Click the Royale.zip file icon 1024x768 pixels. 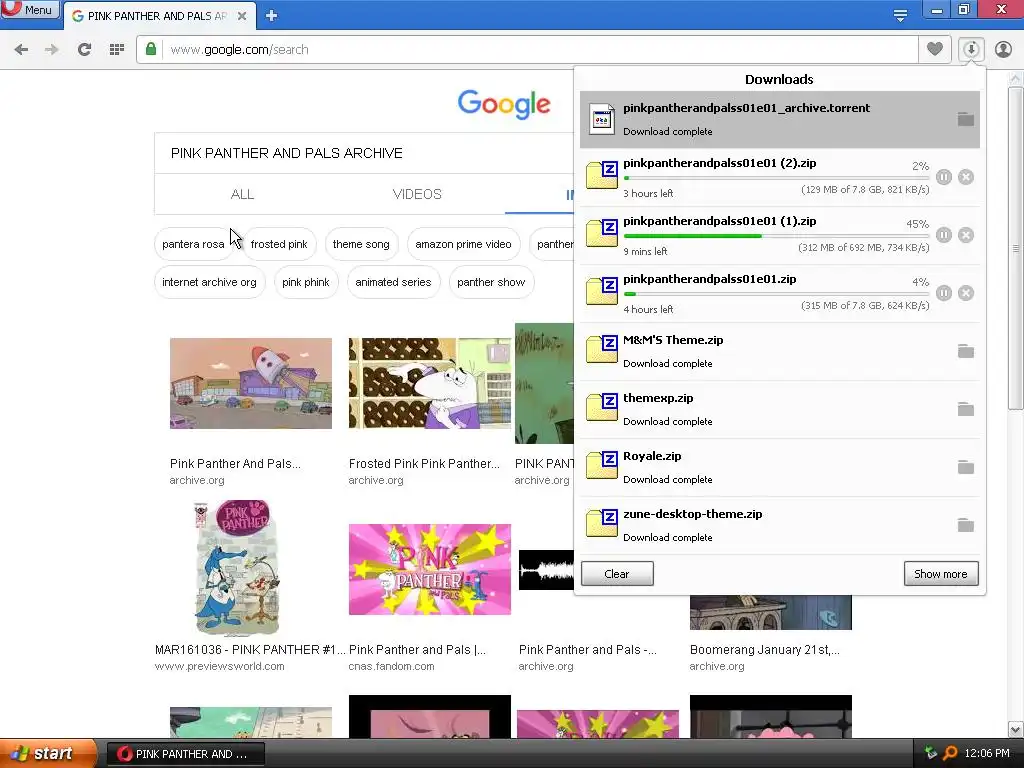click(601, 465)
